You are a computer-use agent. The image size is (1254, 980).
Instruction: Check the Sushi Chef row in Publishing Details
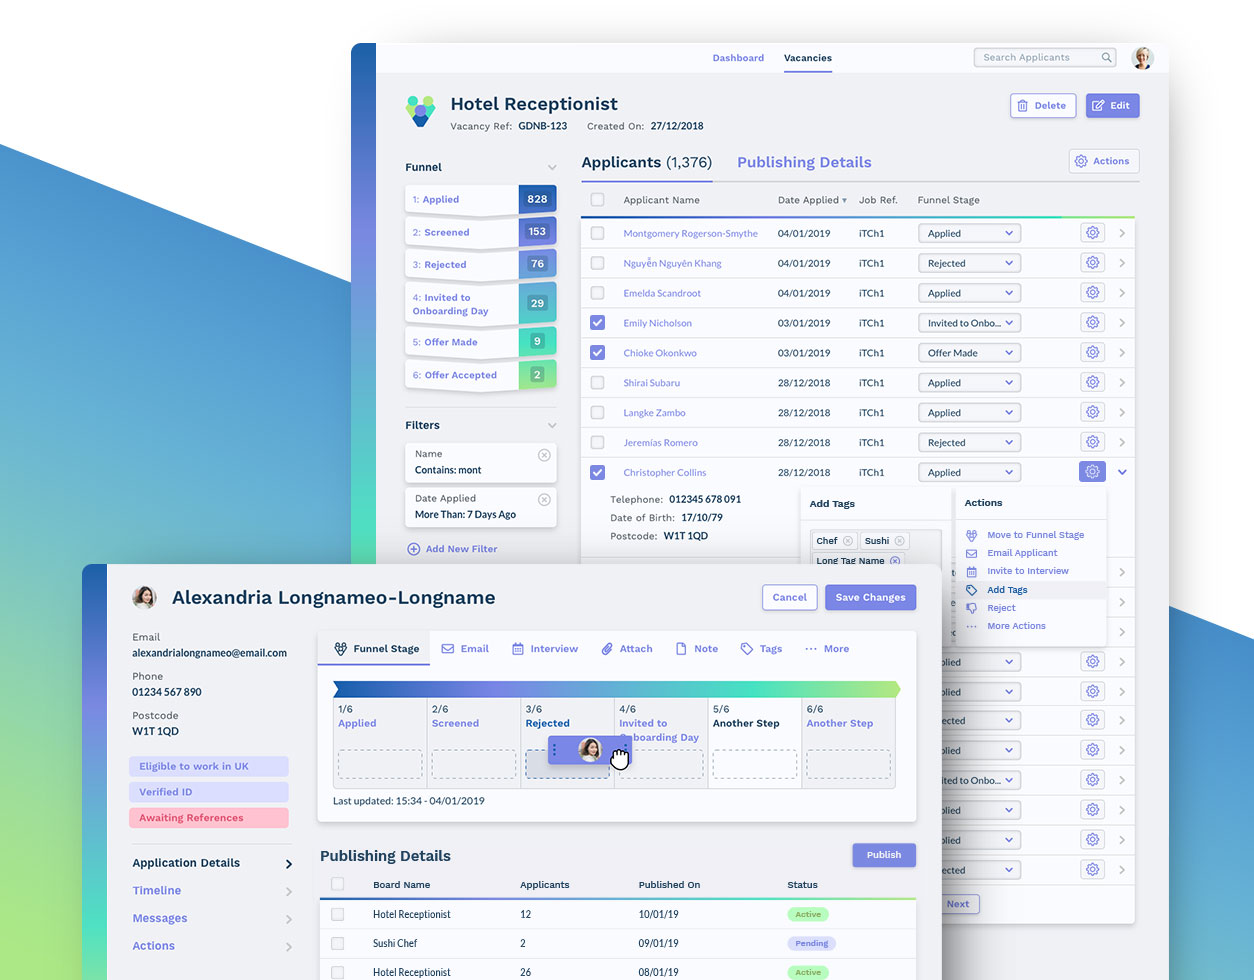337,942
